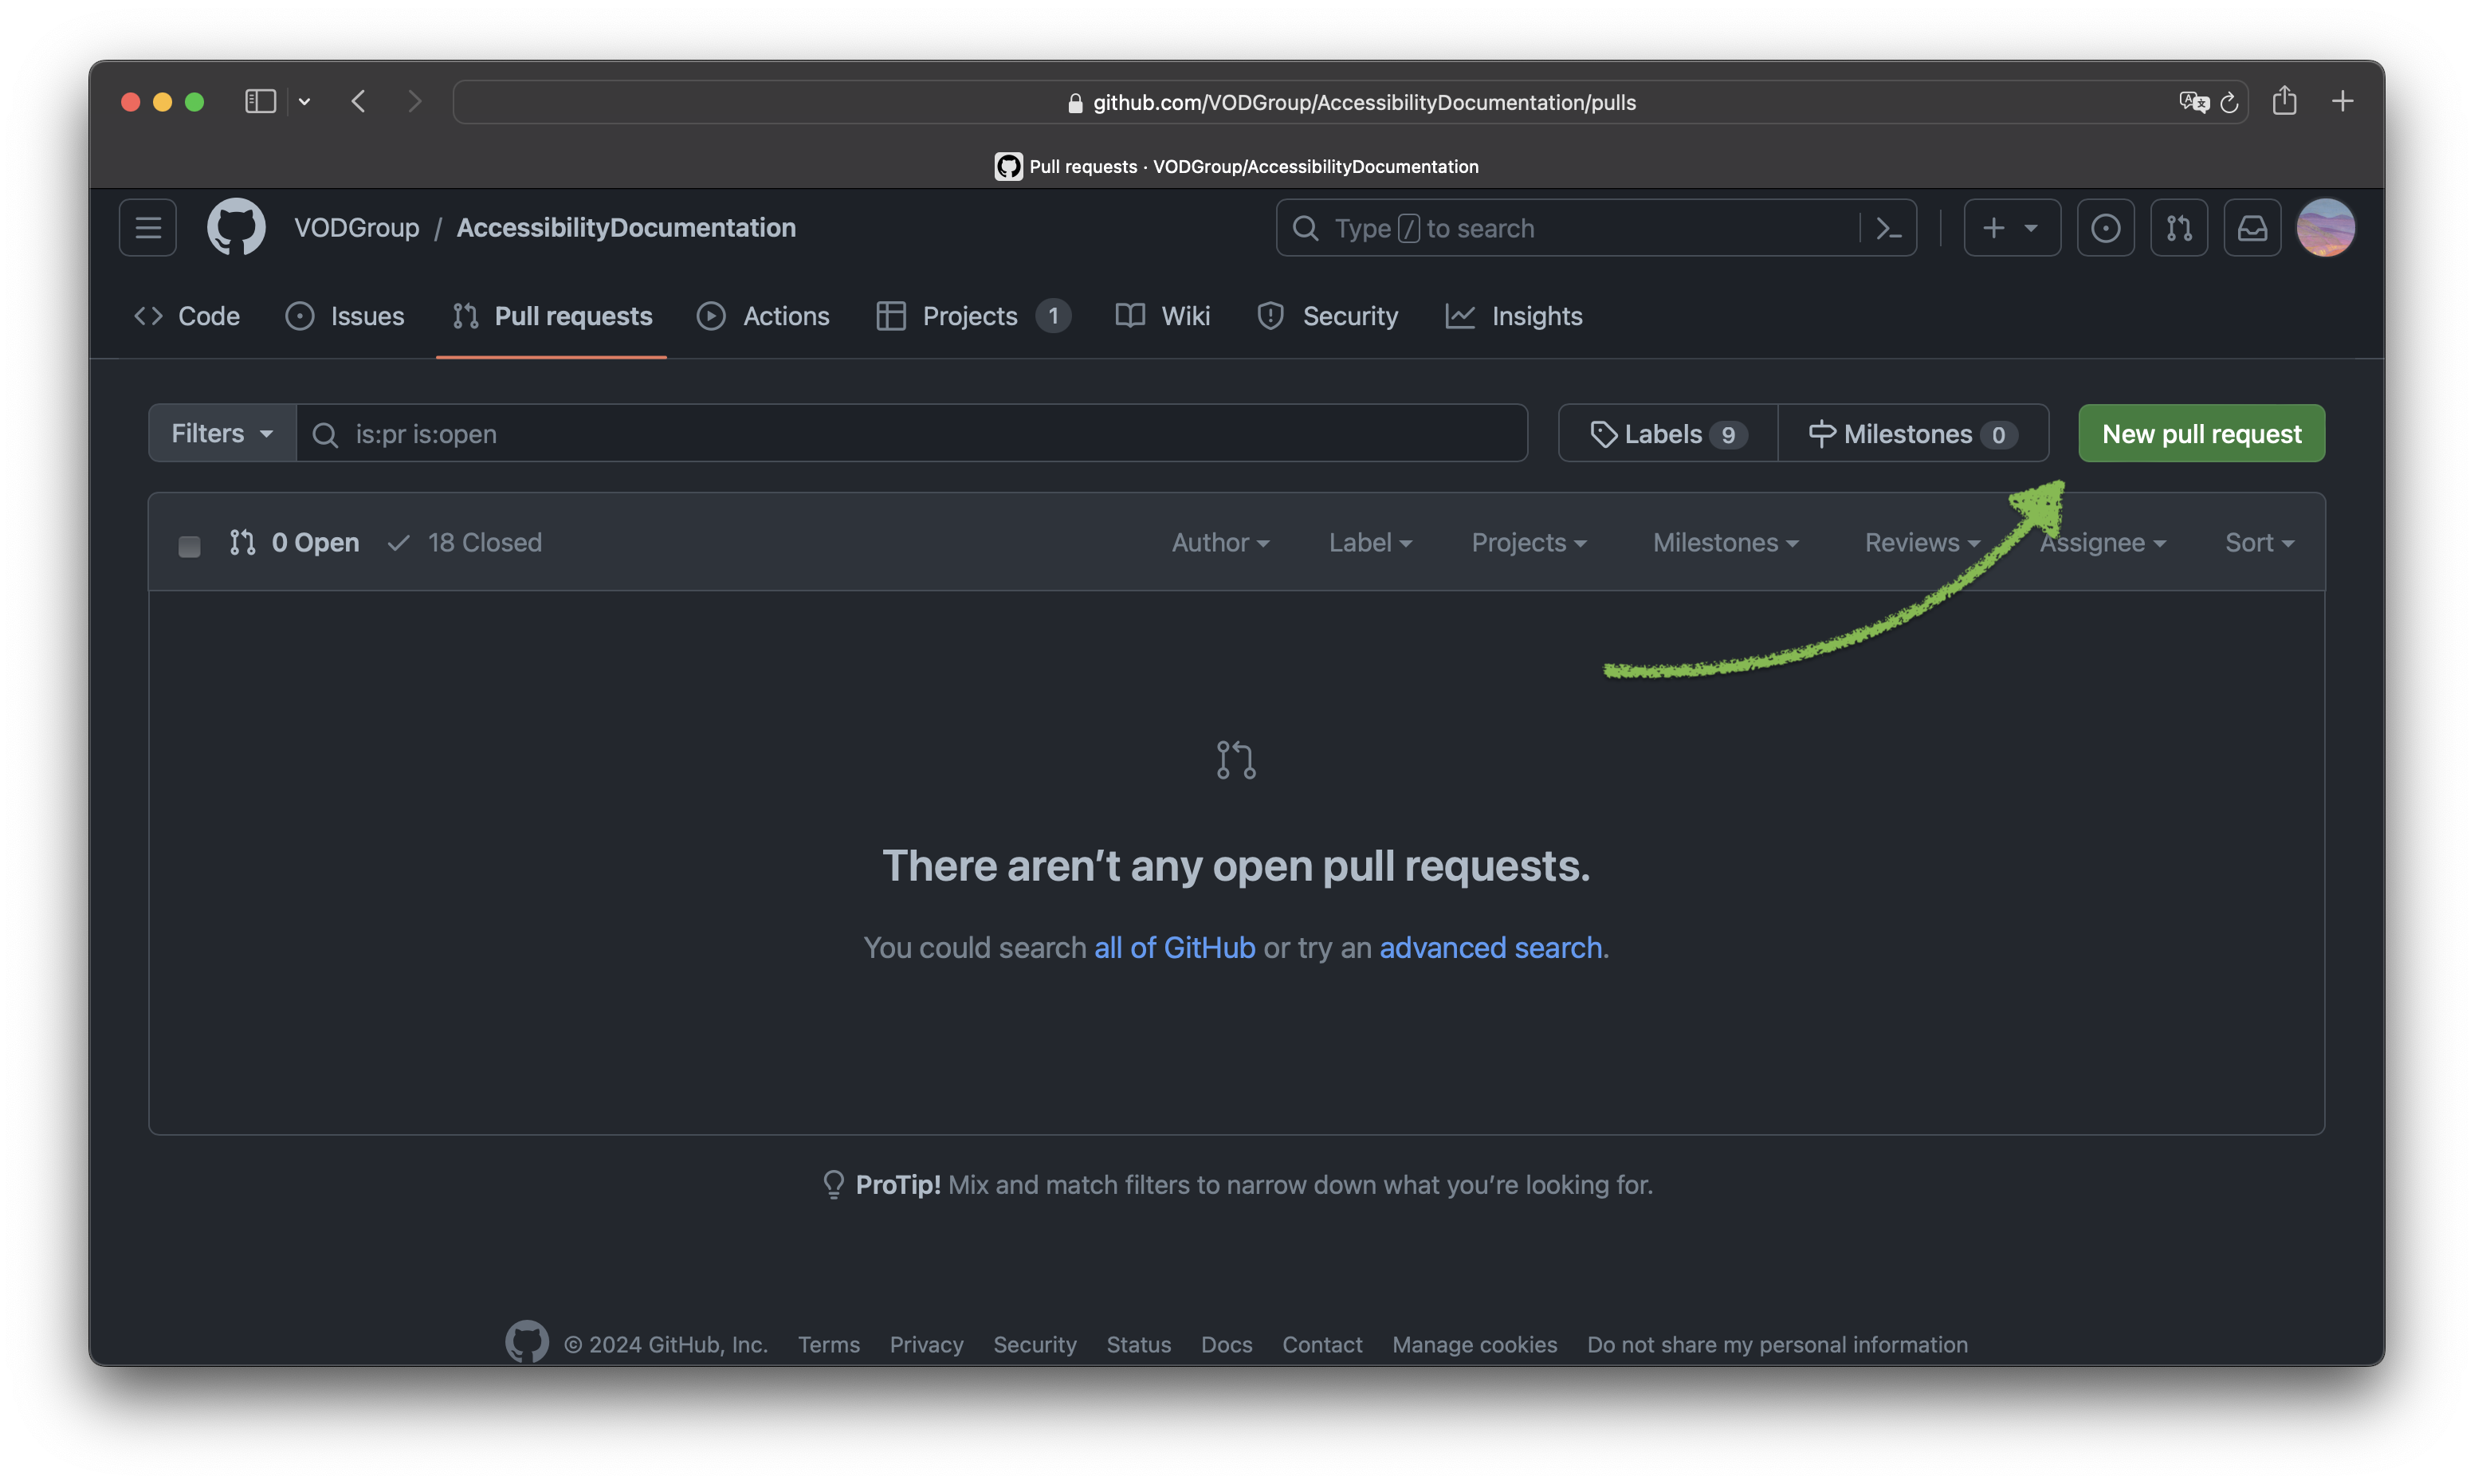Open the command palette icon
Viewport: 2474px width, 1484px height.
[x=1888, y=228]
